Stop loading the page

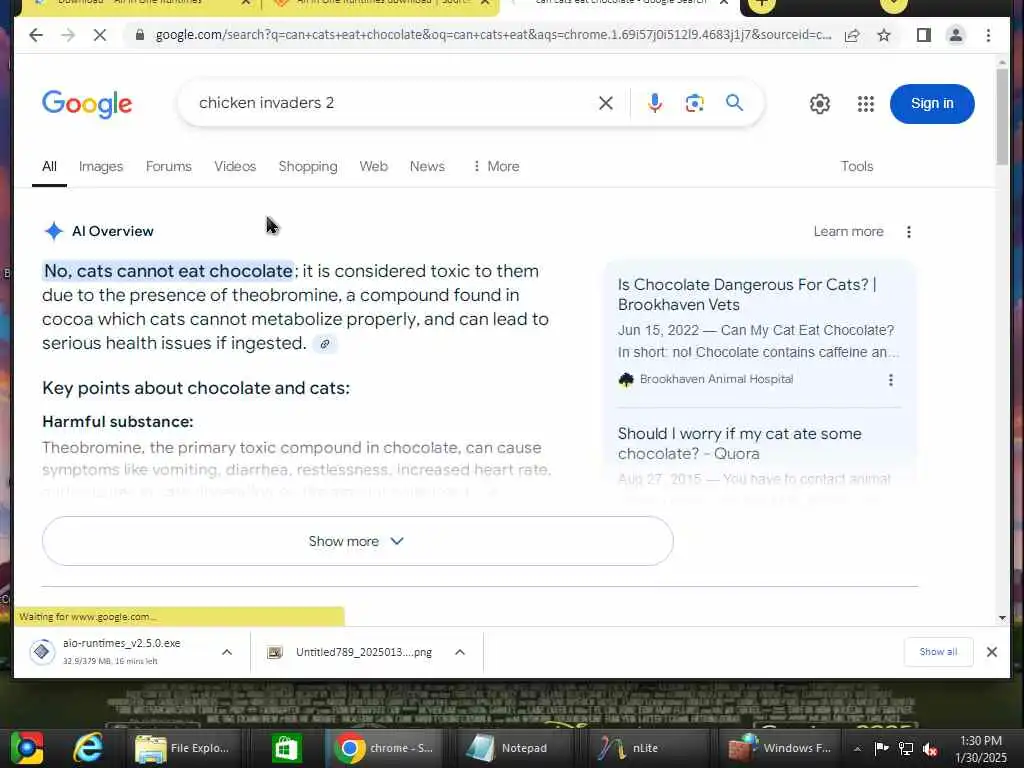(x=100, y=35)
